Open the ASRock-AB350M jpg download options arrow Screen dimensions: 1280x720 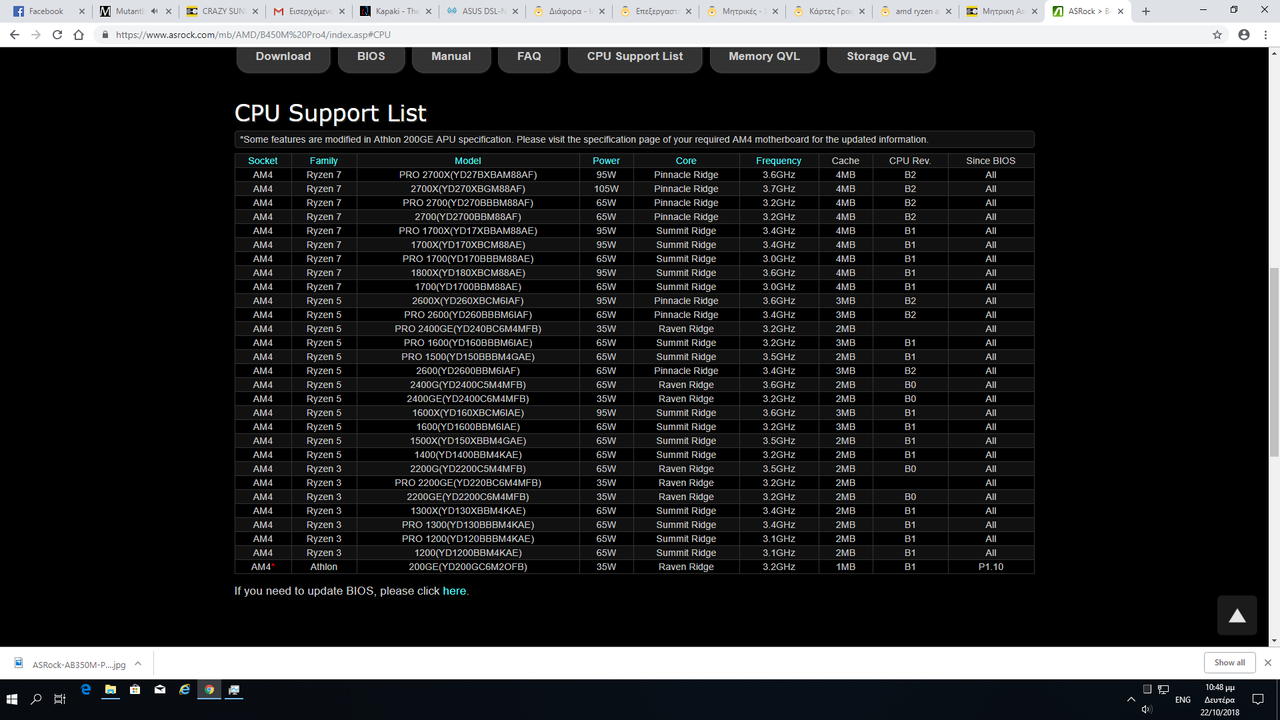coord(138,663)
